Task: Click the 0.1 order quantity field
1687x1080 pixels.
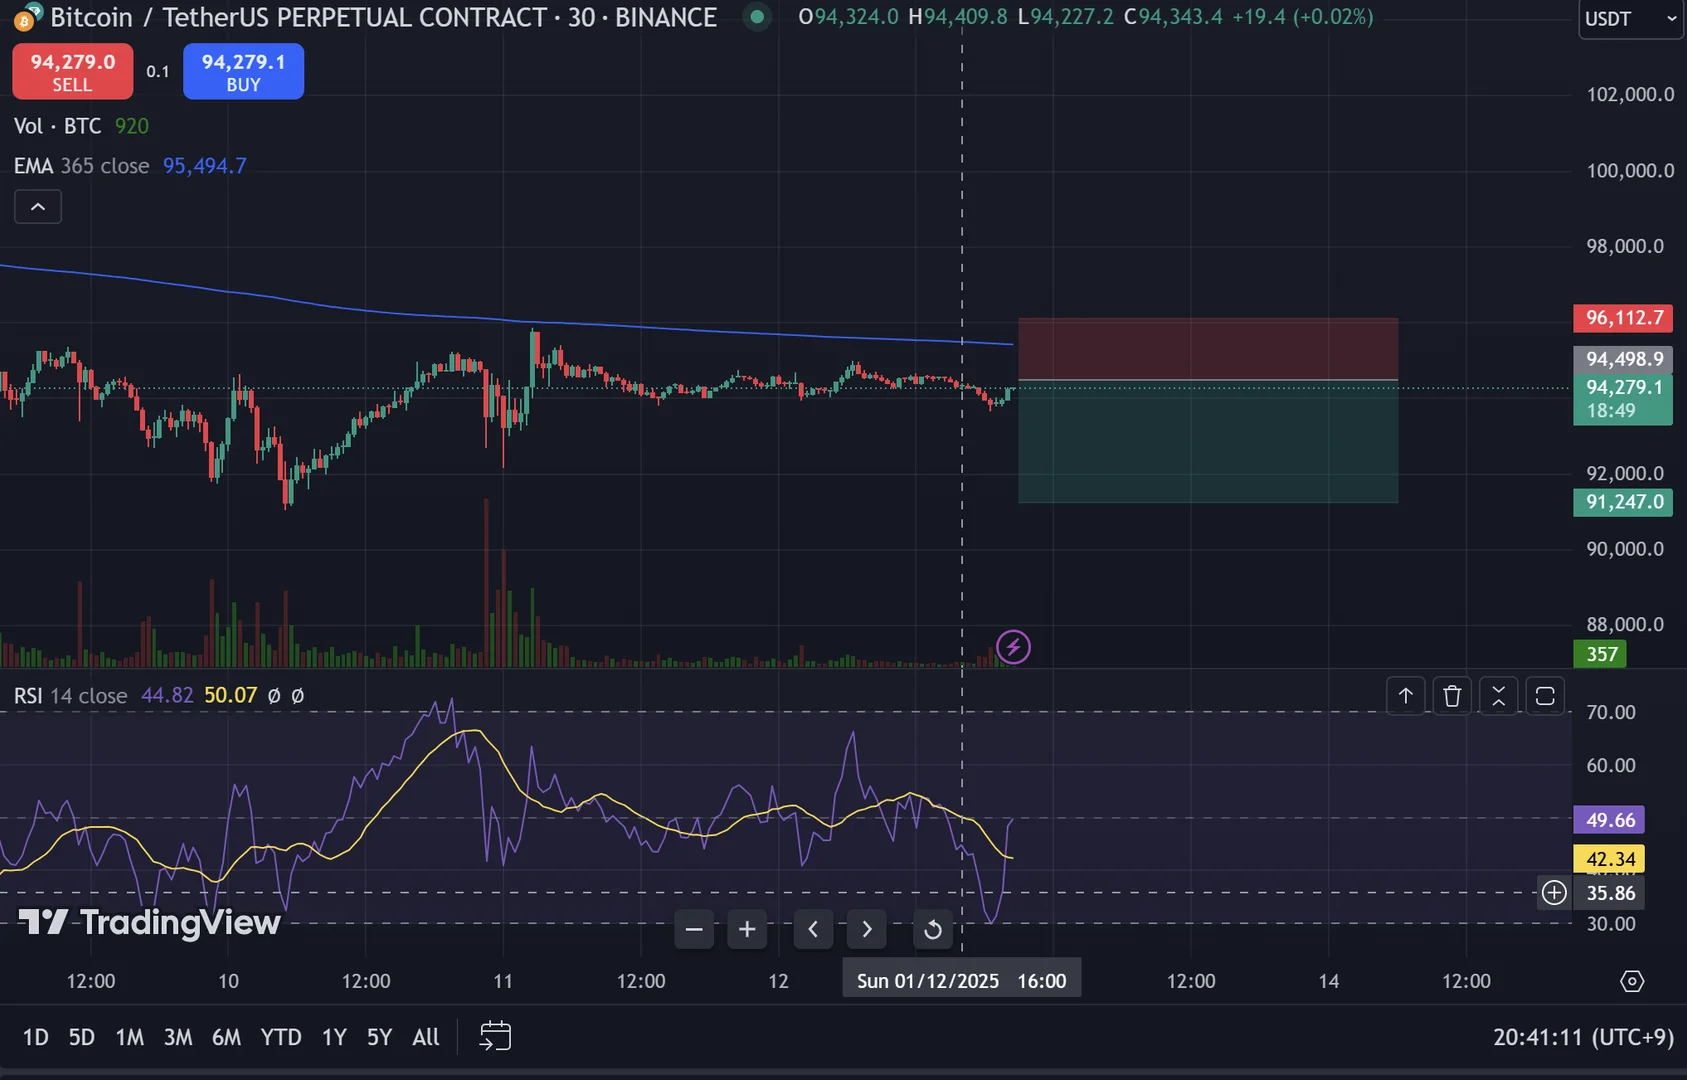Action: [158, 72]
